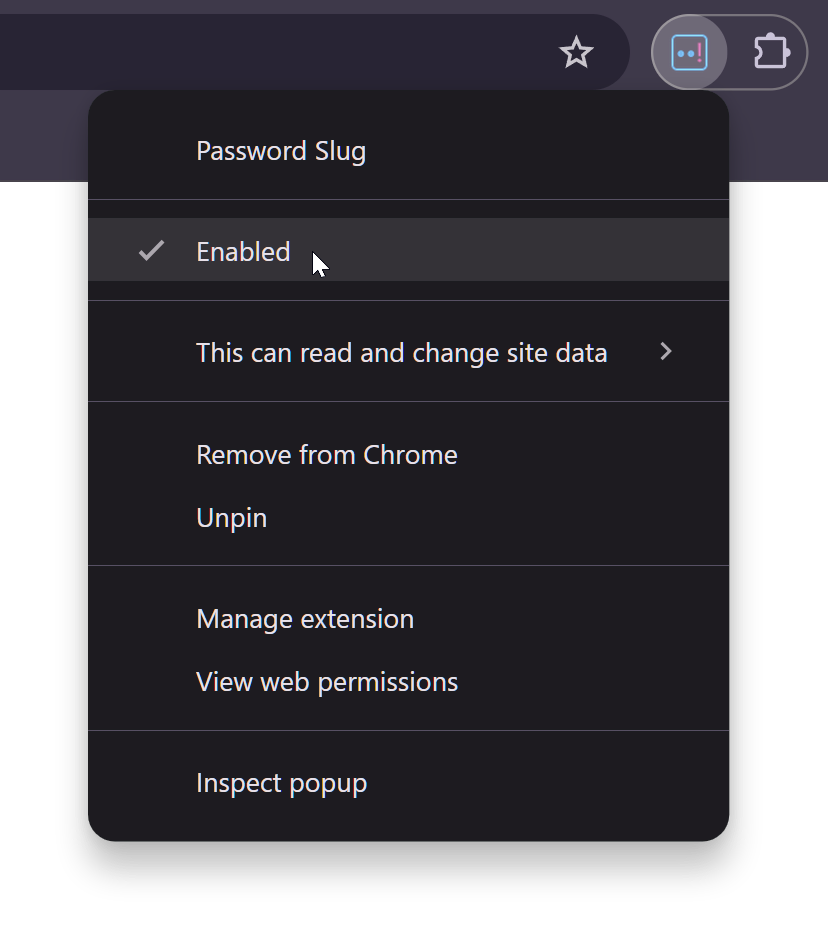The width and height of the screenshot is (828, 928).
Task: Select the Password Slug menu title
Action: 281,151
